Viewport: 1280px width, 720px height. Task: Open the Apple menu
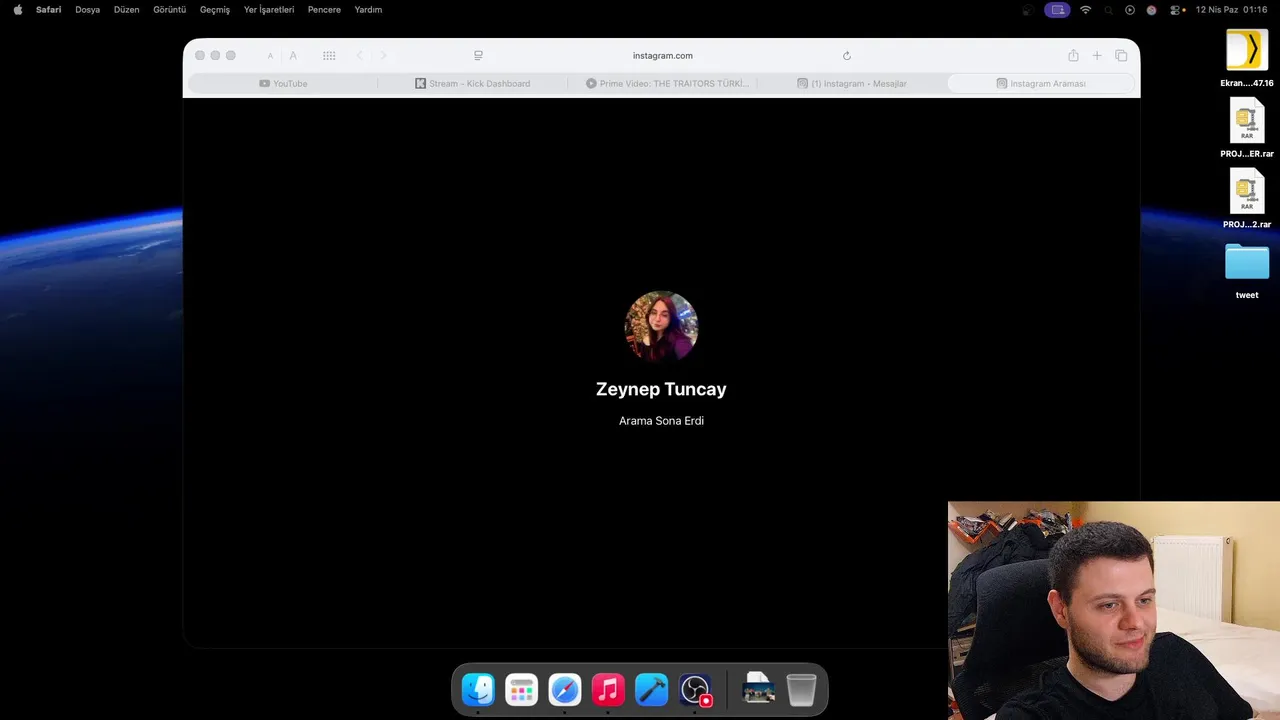(17, 10)
